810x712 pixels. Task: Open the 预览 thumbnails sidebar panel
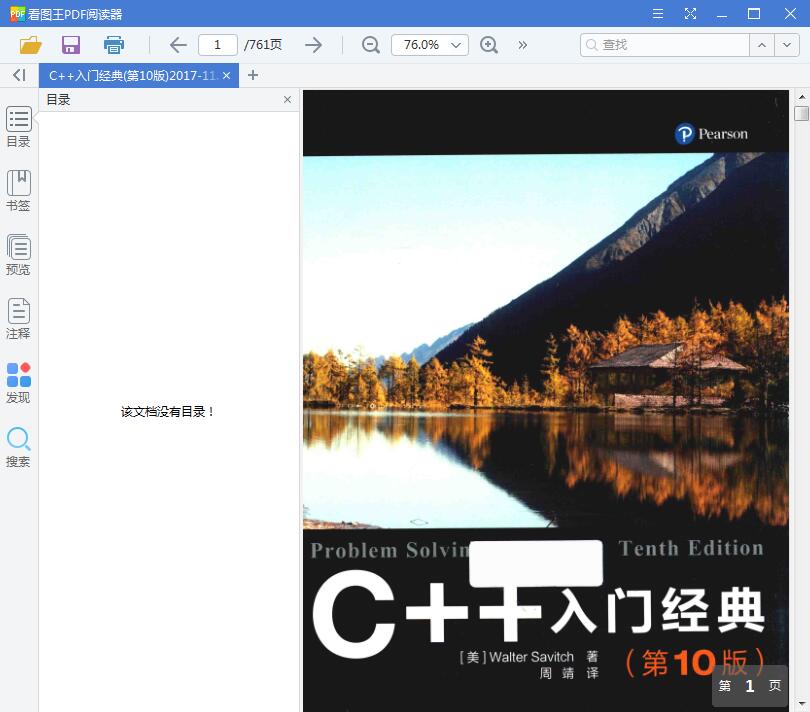[x=19, y=255]
